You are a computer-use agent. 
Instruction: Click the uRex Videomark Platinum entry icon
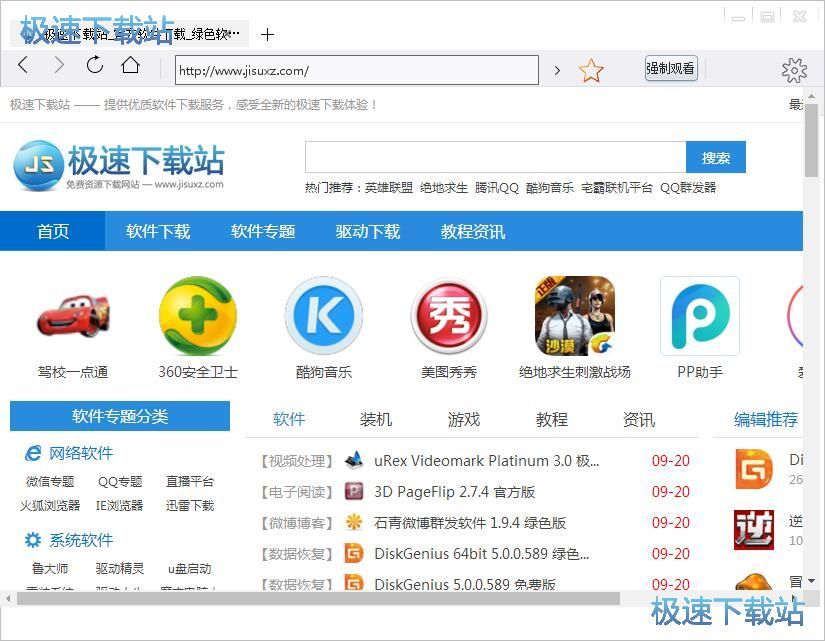[x=354, y=460]
